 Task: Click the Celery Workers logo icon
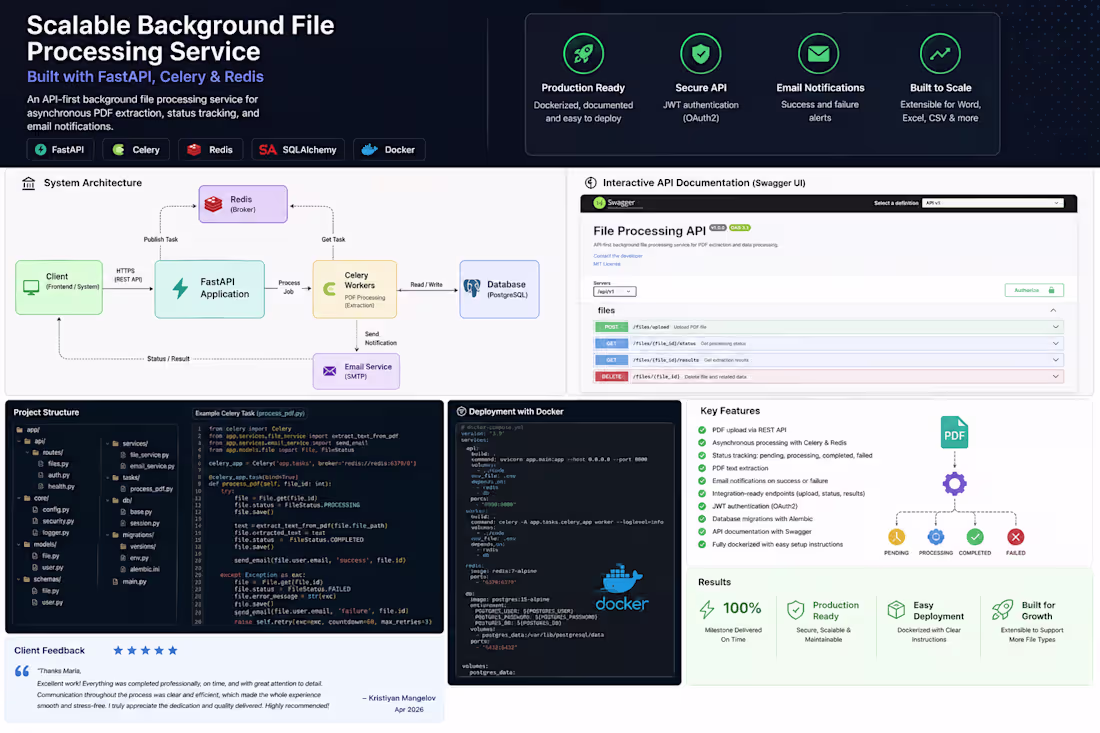click(329, 288)
